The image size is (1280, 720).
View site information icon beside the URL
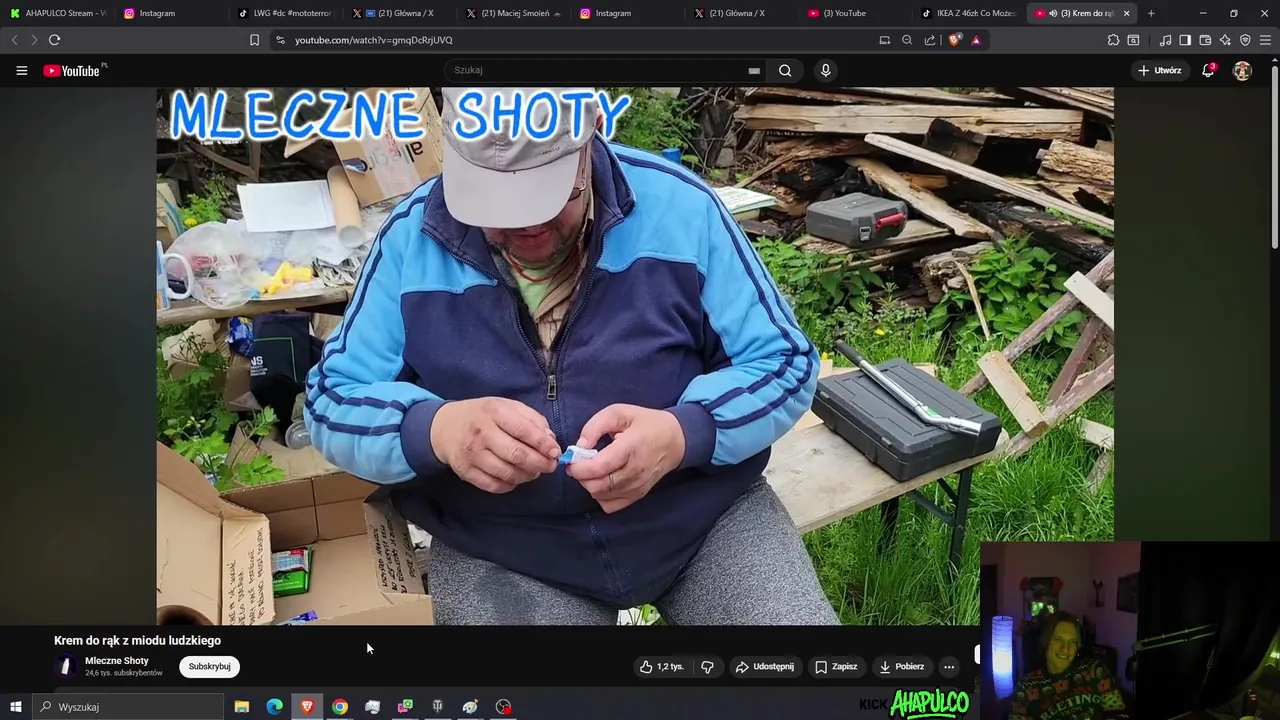280,40
